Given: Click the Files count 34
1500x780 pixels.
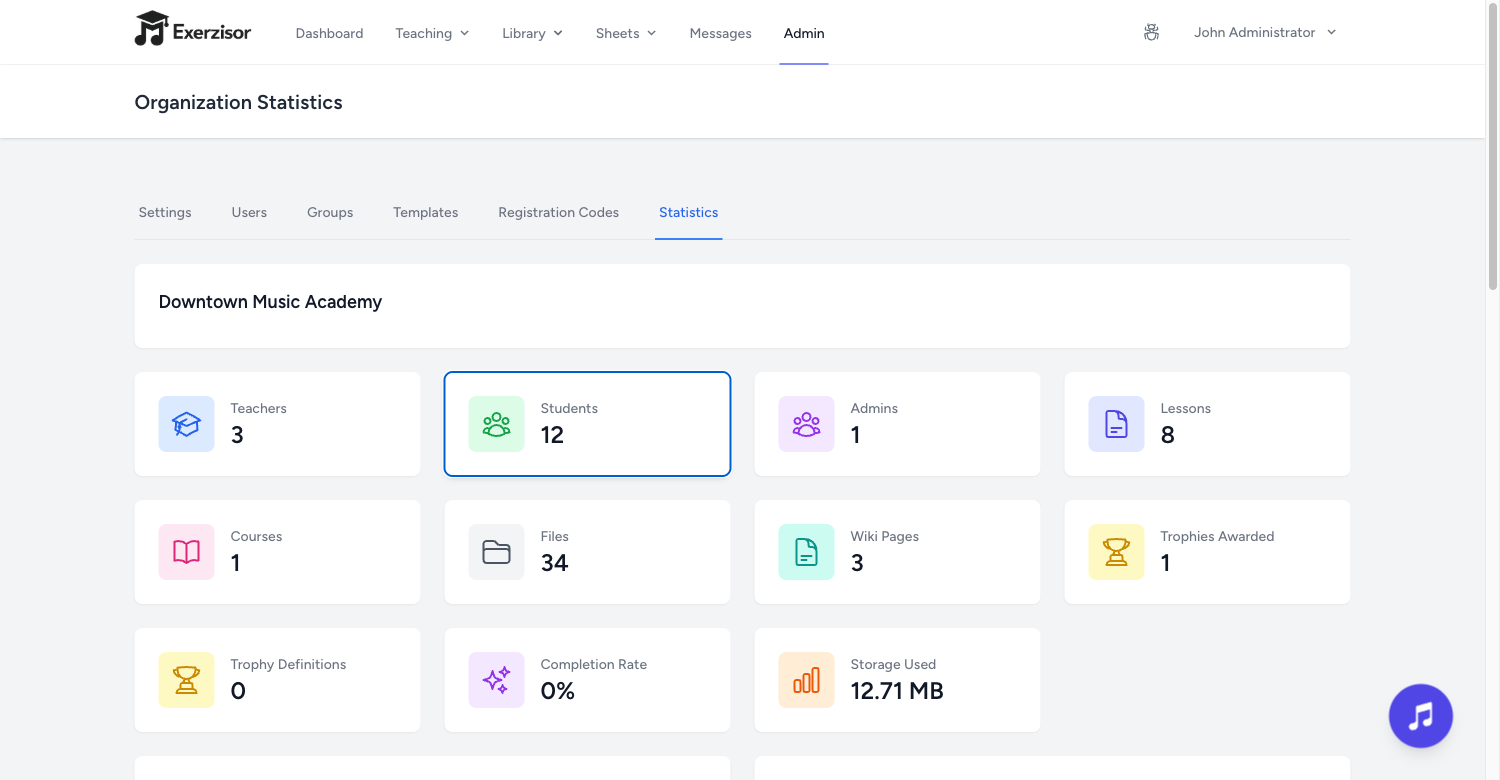Looking at the screenshot, I should [x=554, y=563].
